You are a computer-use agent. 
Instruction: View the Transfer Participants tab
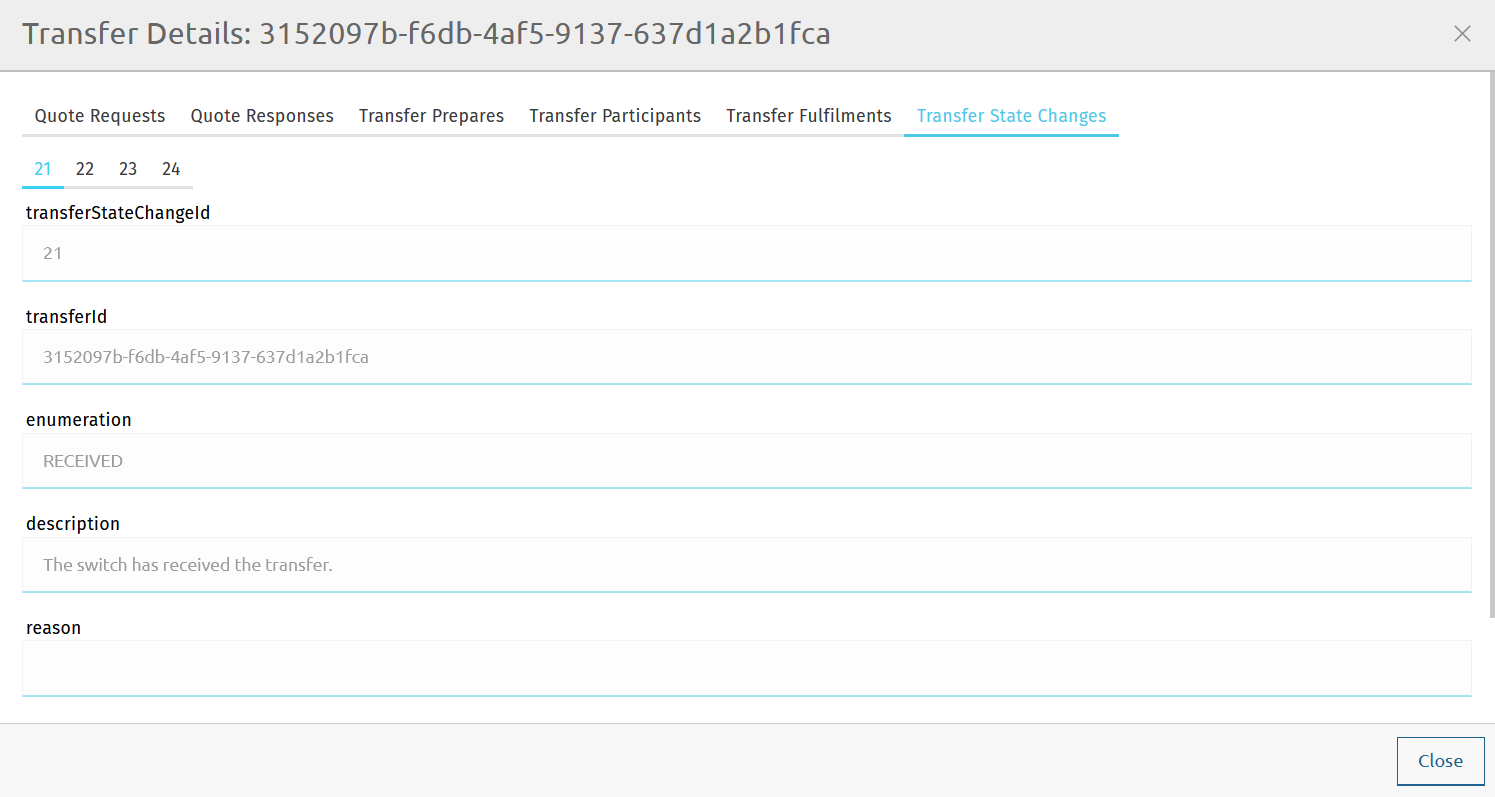tap(615, 116)
